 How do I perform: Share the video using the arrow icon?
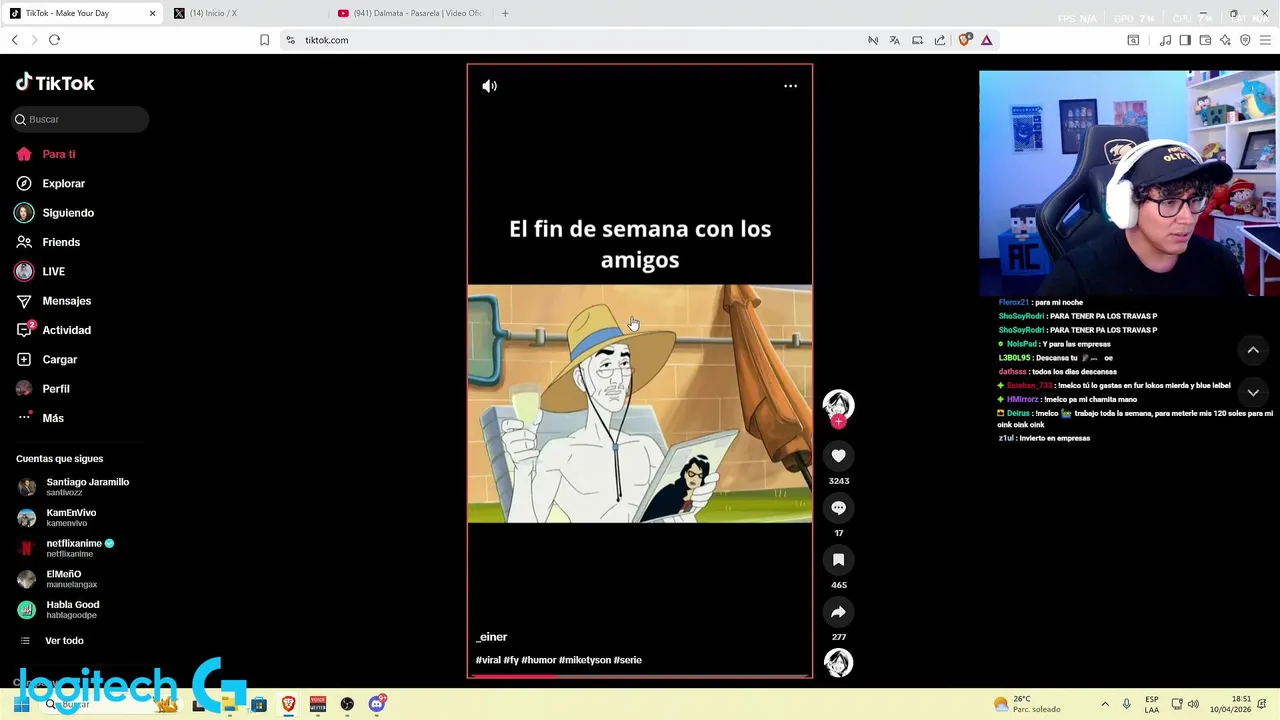pos(838,612)
